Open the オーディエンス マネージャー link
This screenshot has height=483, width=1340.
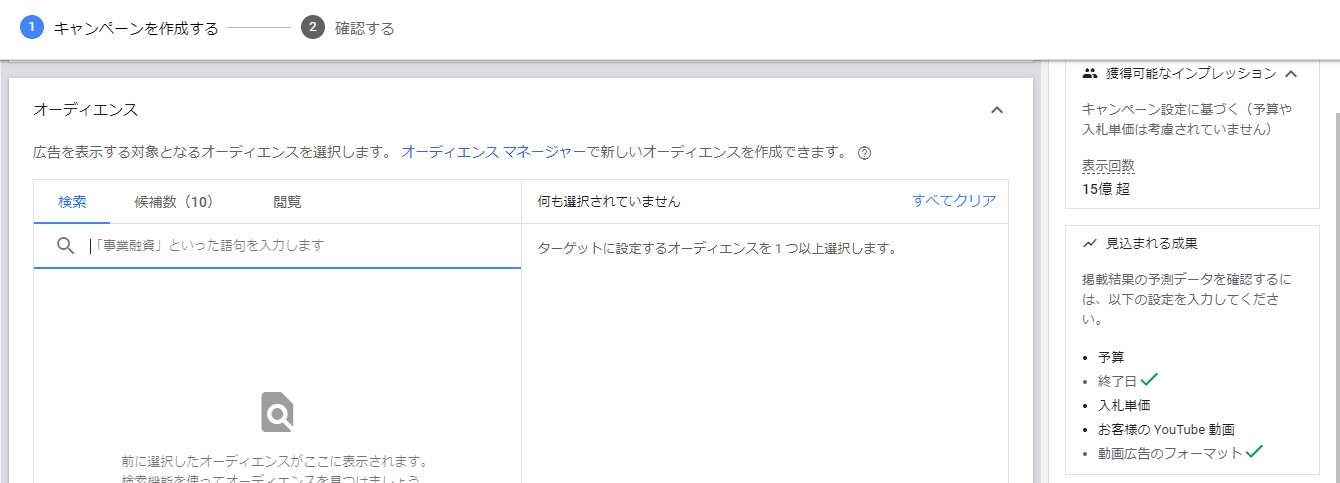coord(493,153)
